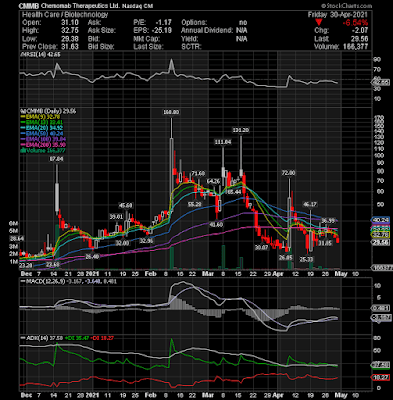The width and height of the screenshot is (393, 400).
Task: Click the StockCharts.com credit link
Action: click(x=347, y=6)
